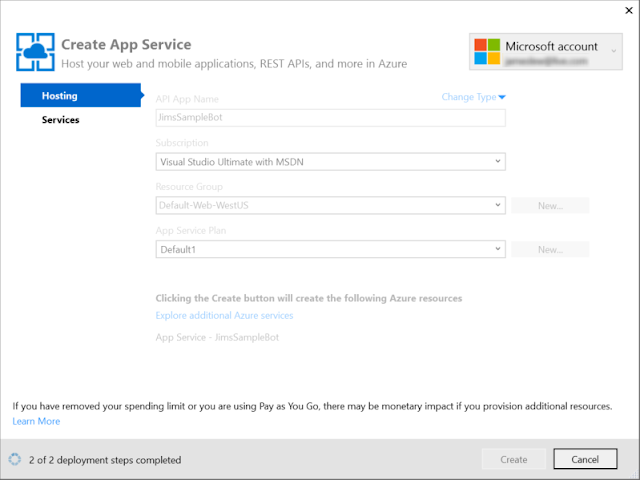
Task: Open the Microsoft account dropdown
Action: [546, 51]
